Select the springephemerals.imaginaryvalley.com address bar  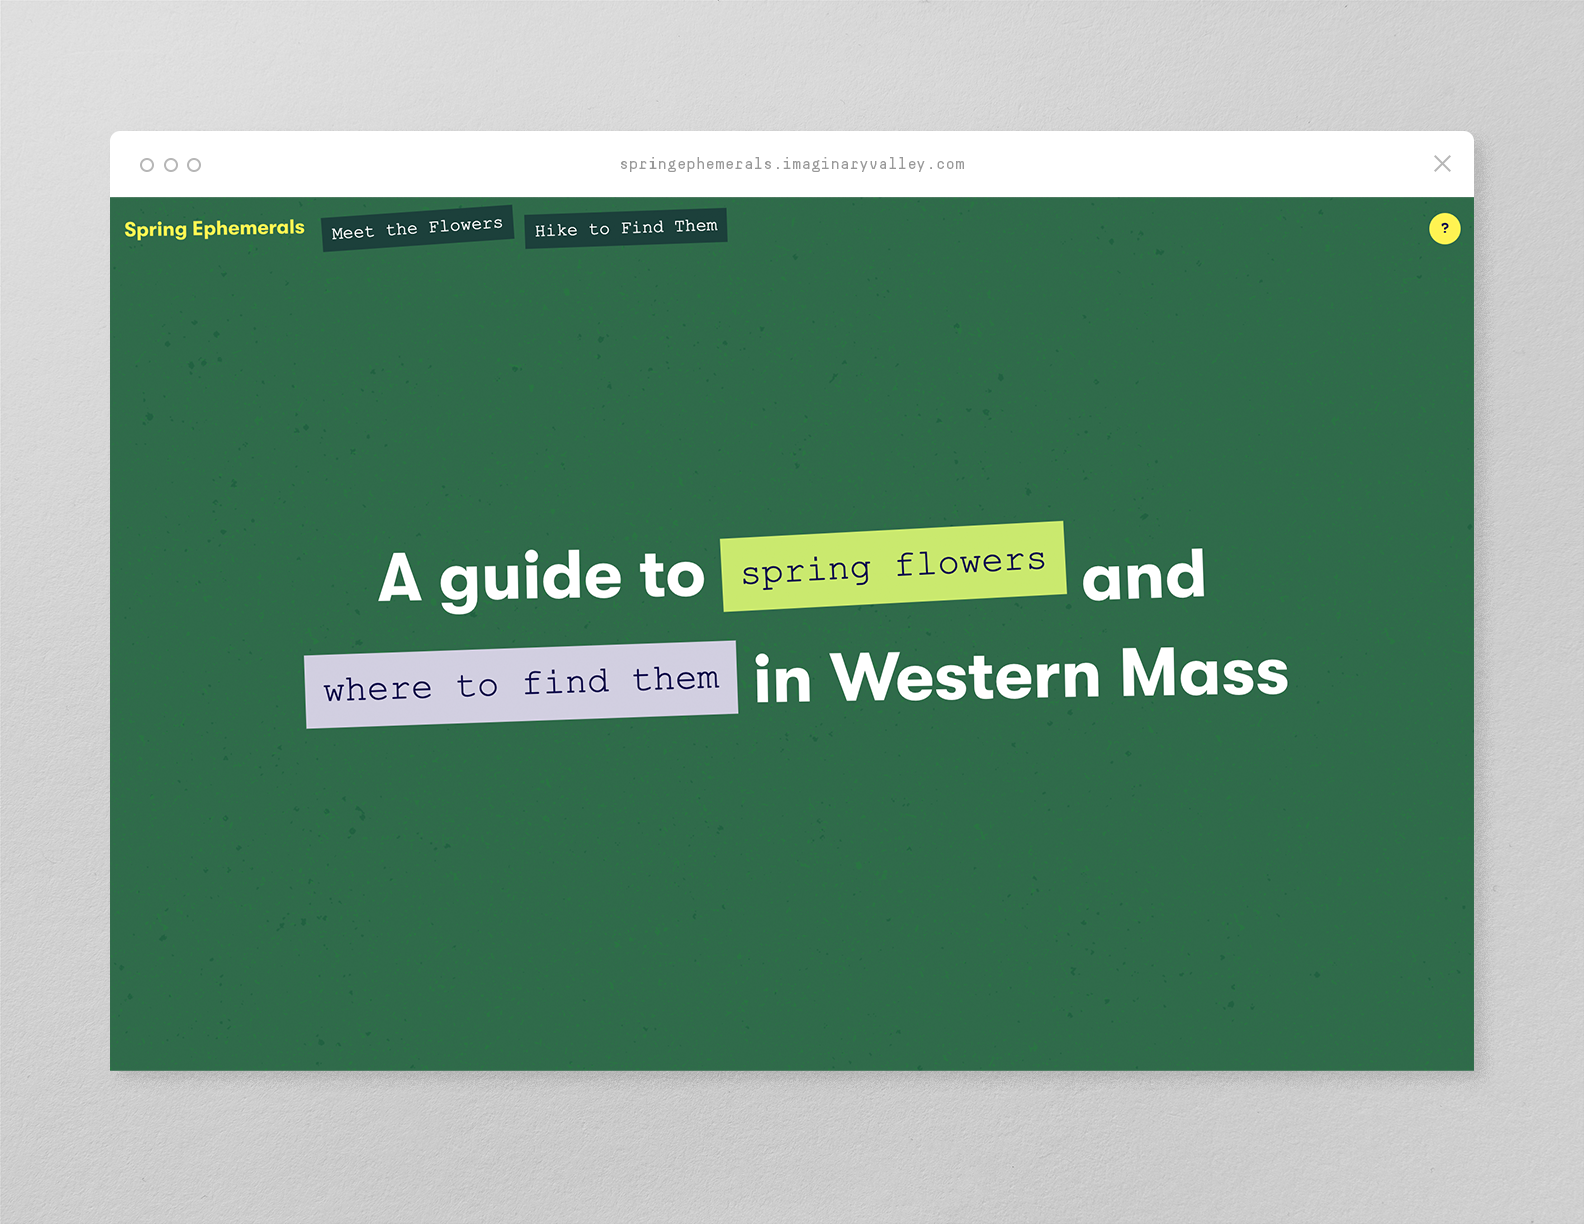(x=791, y=164)
